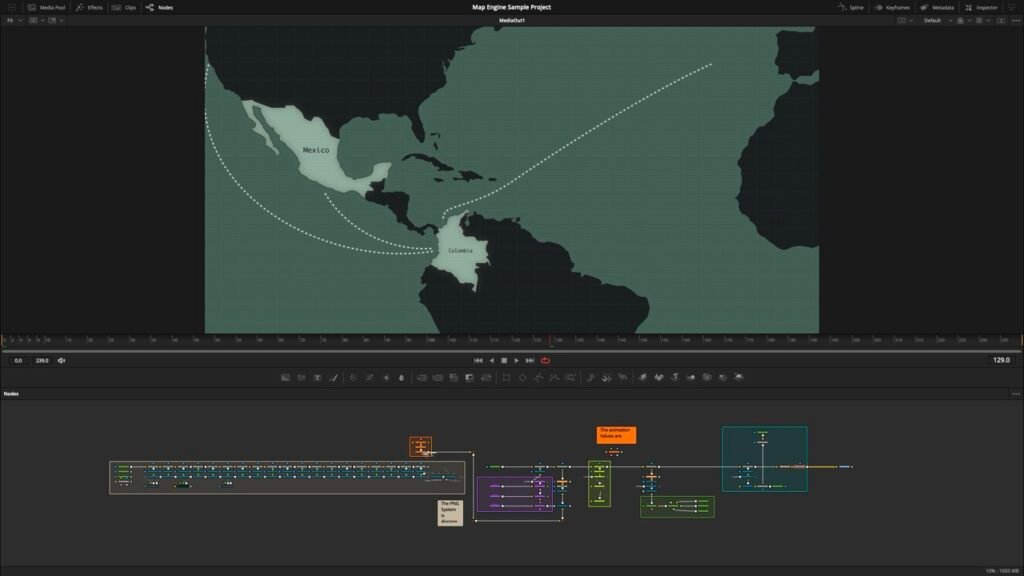Toggle the Inspector panel

tap(981, 7)
